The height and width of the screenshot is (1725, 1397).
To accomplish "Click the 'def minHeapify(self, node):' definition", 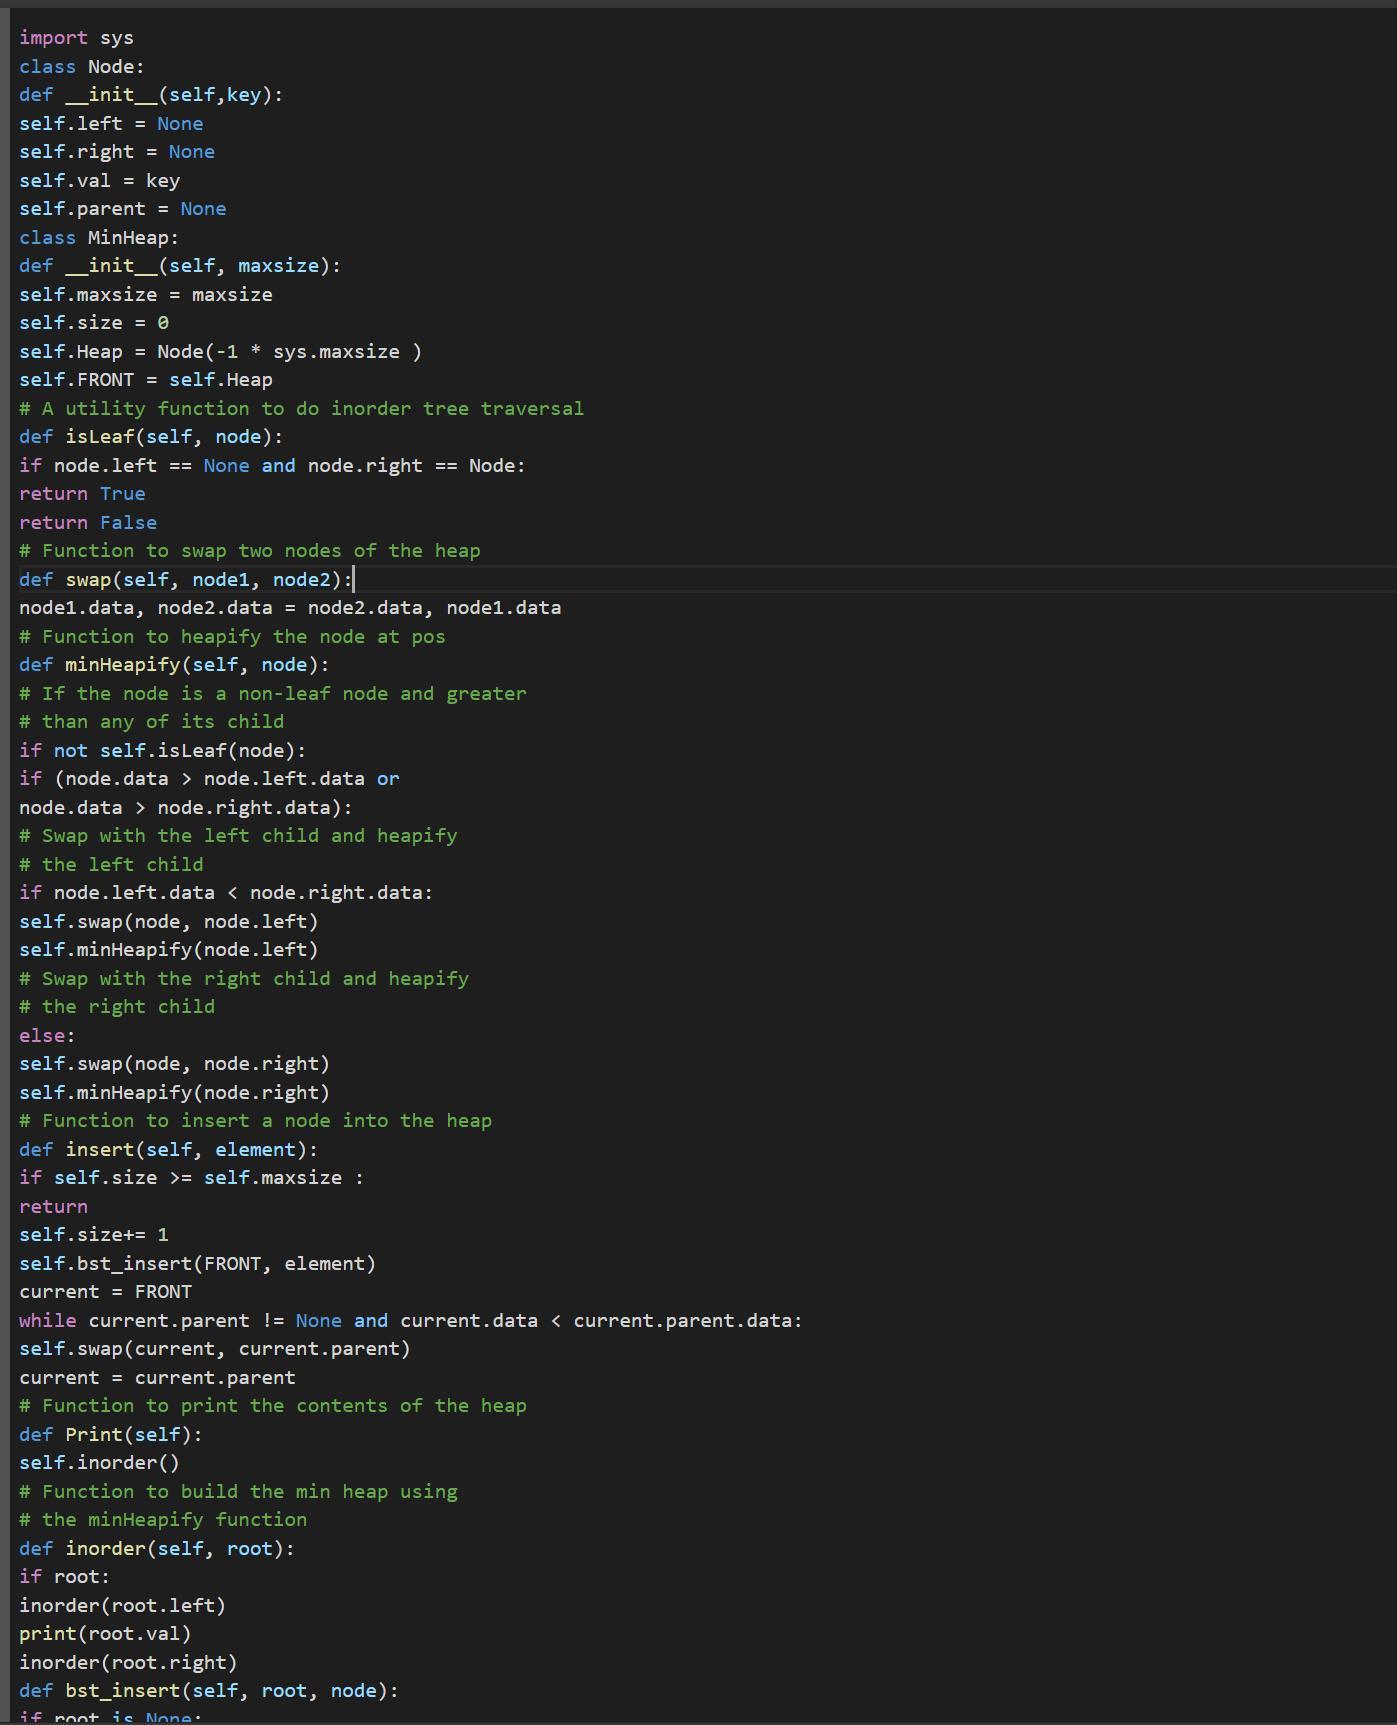I will 174,665.
